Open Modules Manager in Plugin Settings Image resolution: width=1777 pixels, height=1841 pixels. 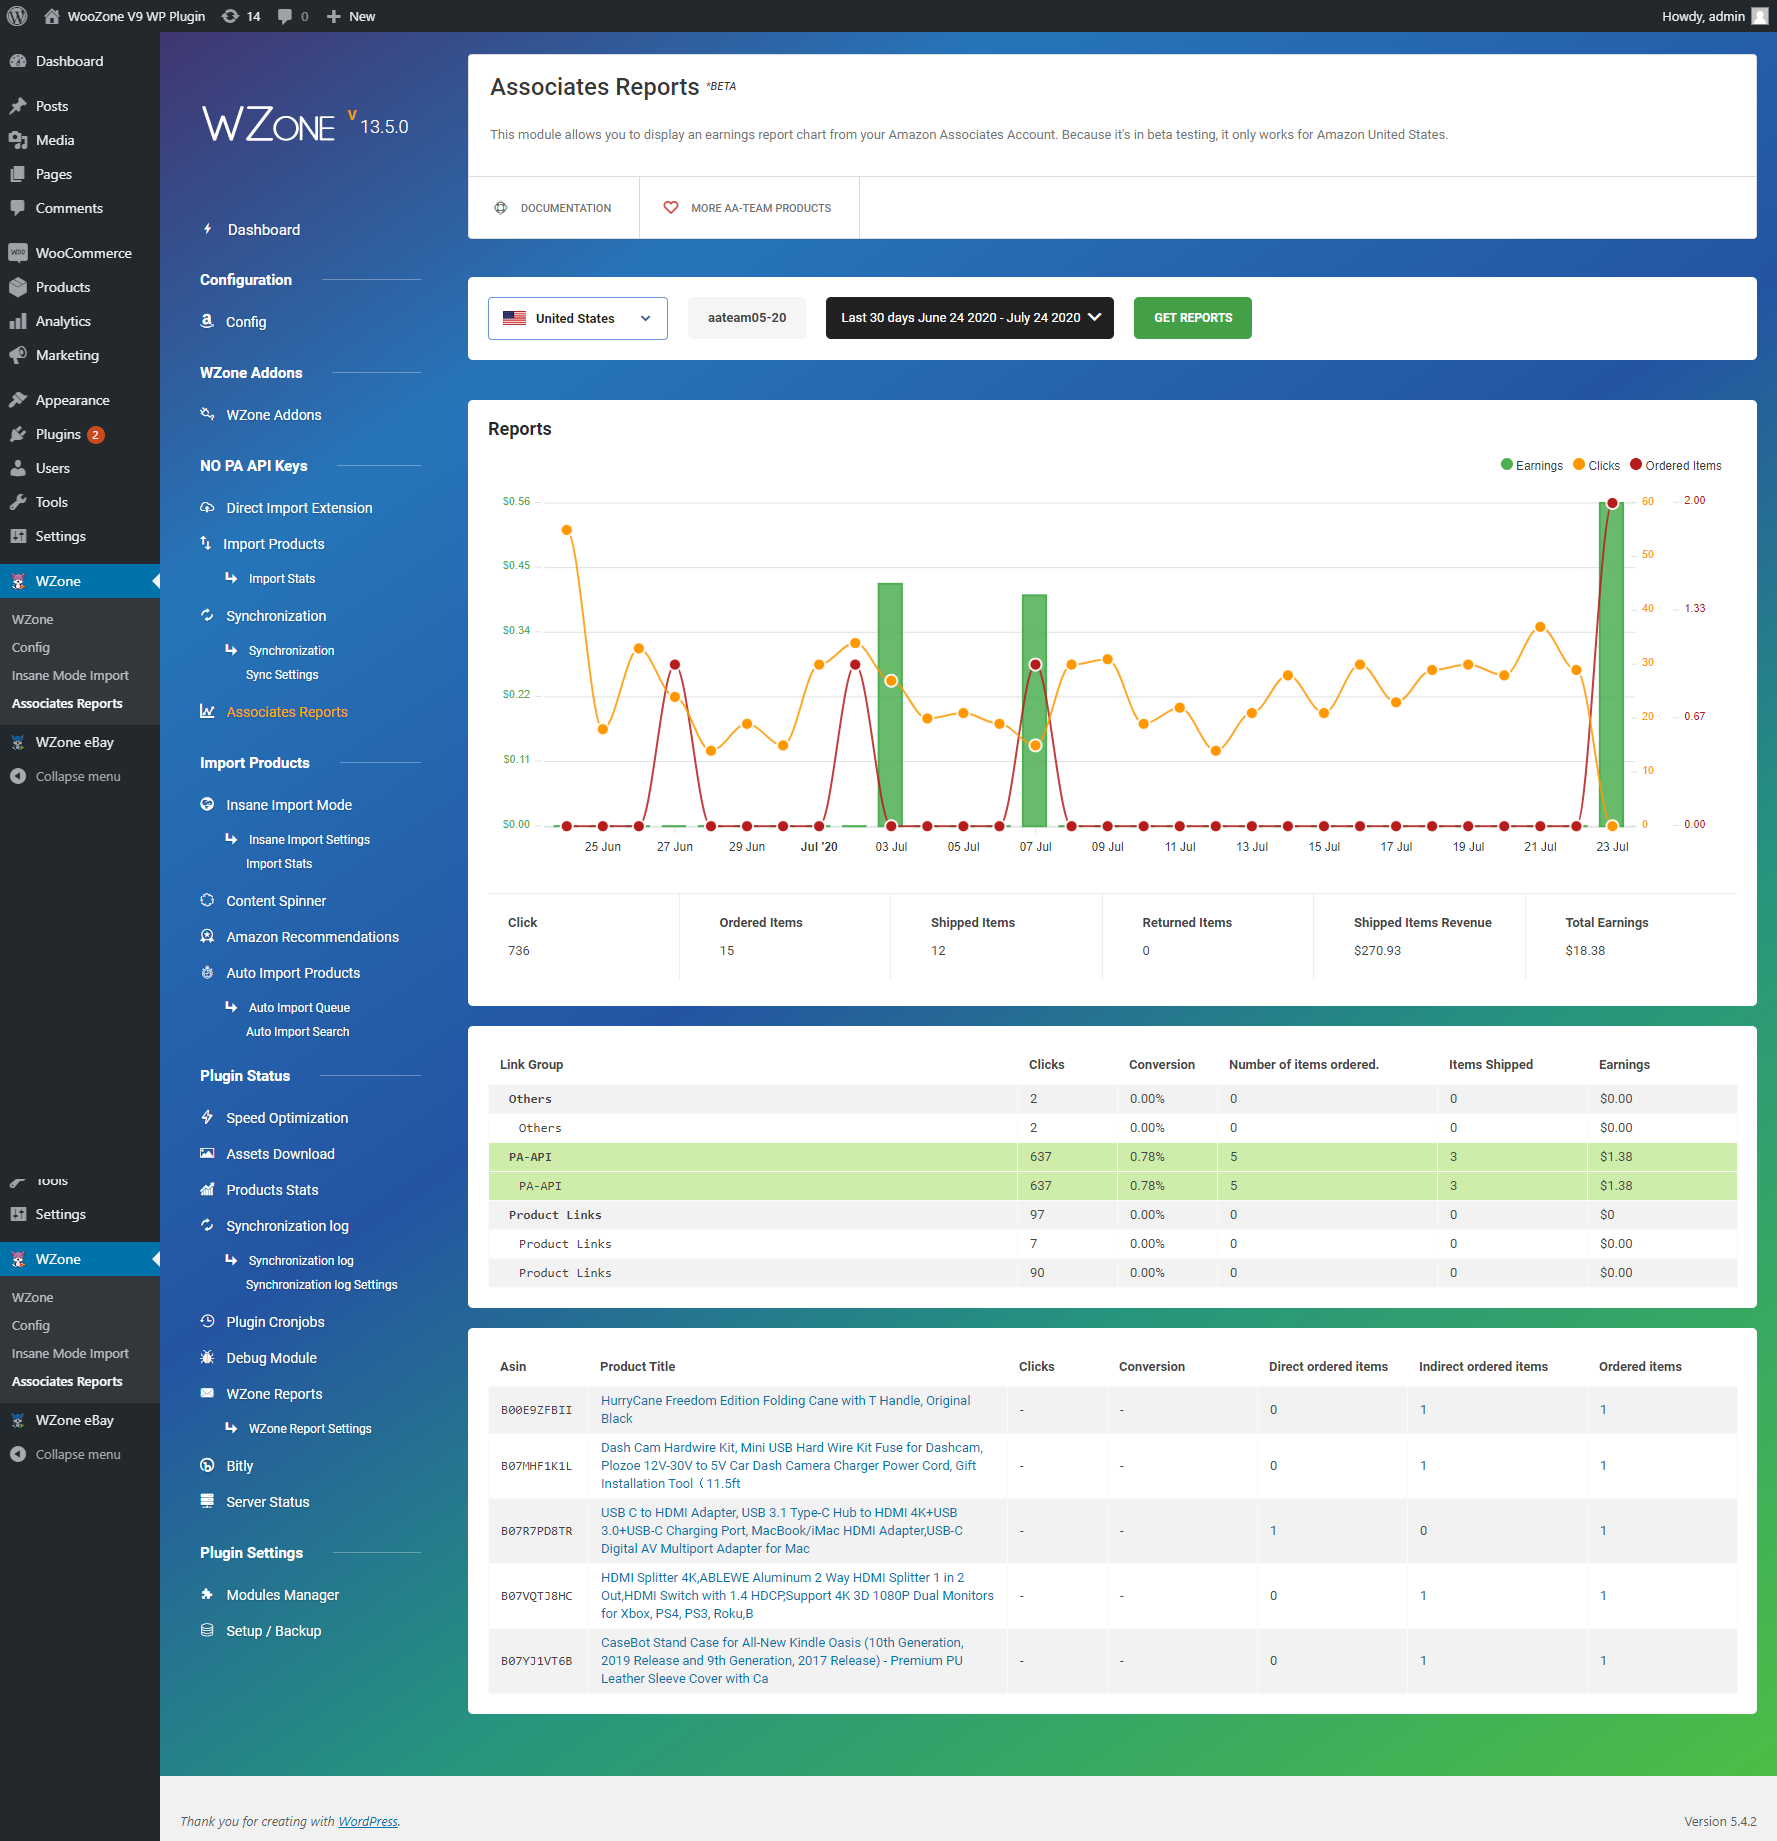point(282,1594)
